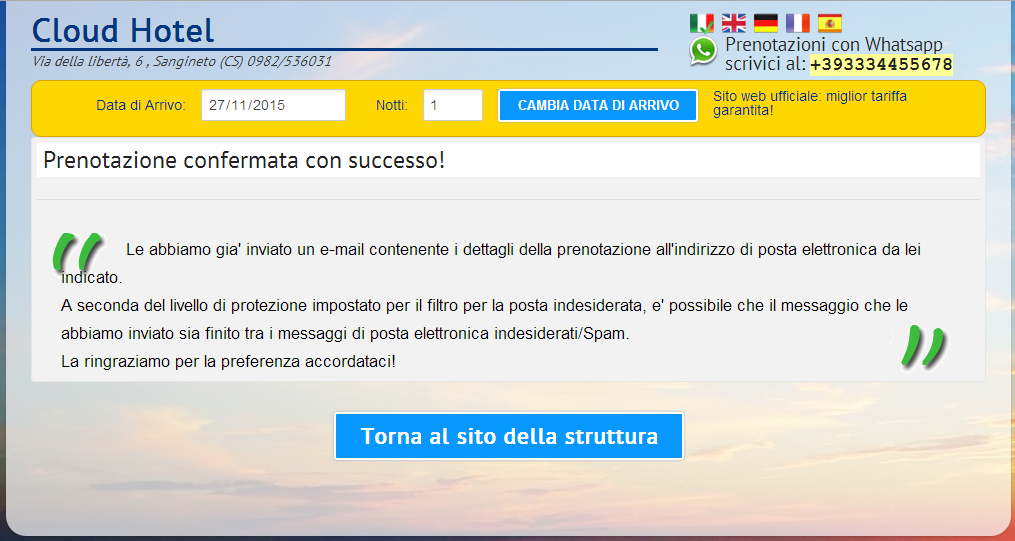
Task: Click 'La ringraziamo per la preferenza accordataci!' line
Action: [x=229, y=362]
